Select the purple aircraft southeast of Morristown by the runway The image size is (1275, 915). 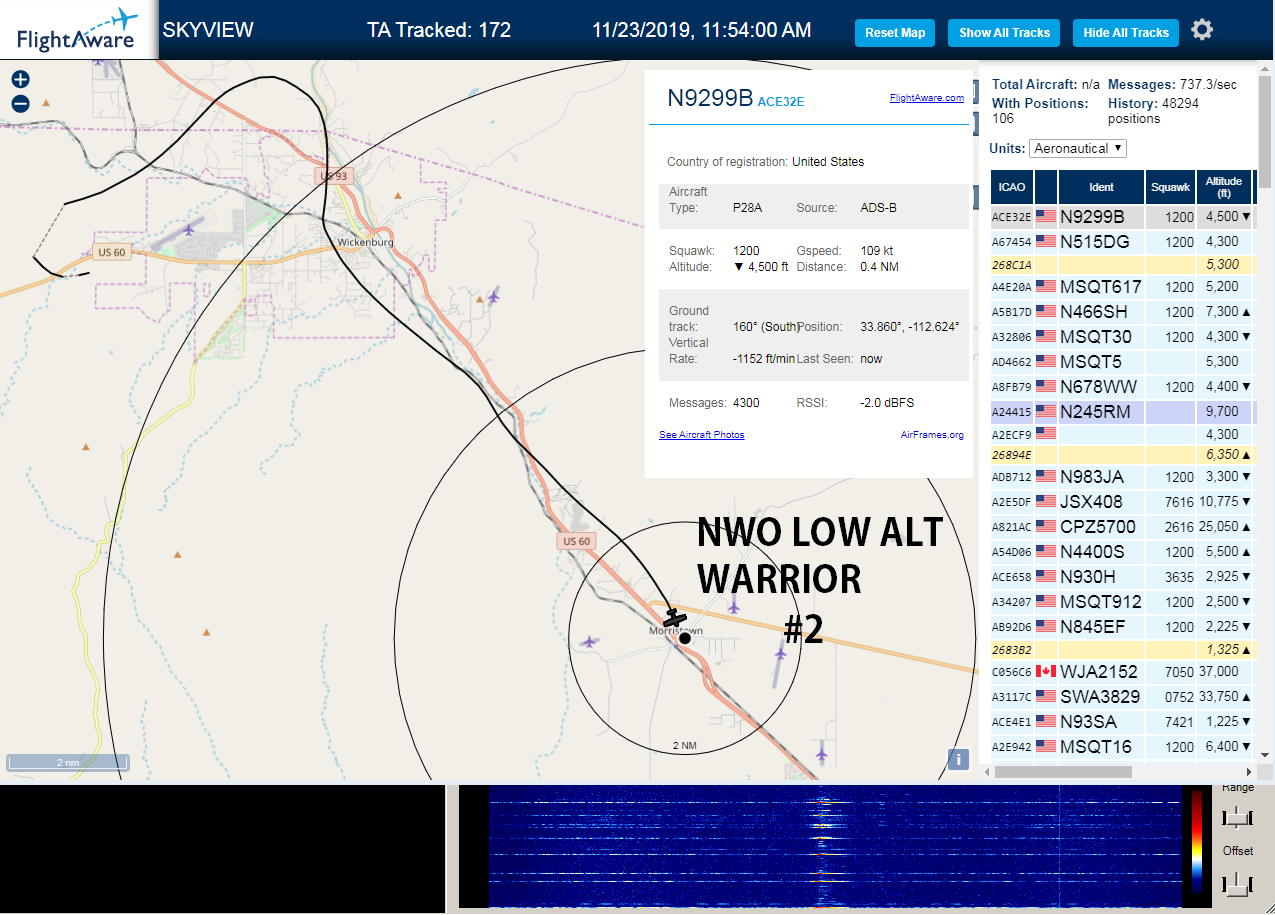pos(780,653)
